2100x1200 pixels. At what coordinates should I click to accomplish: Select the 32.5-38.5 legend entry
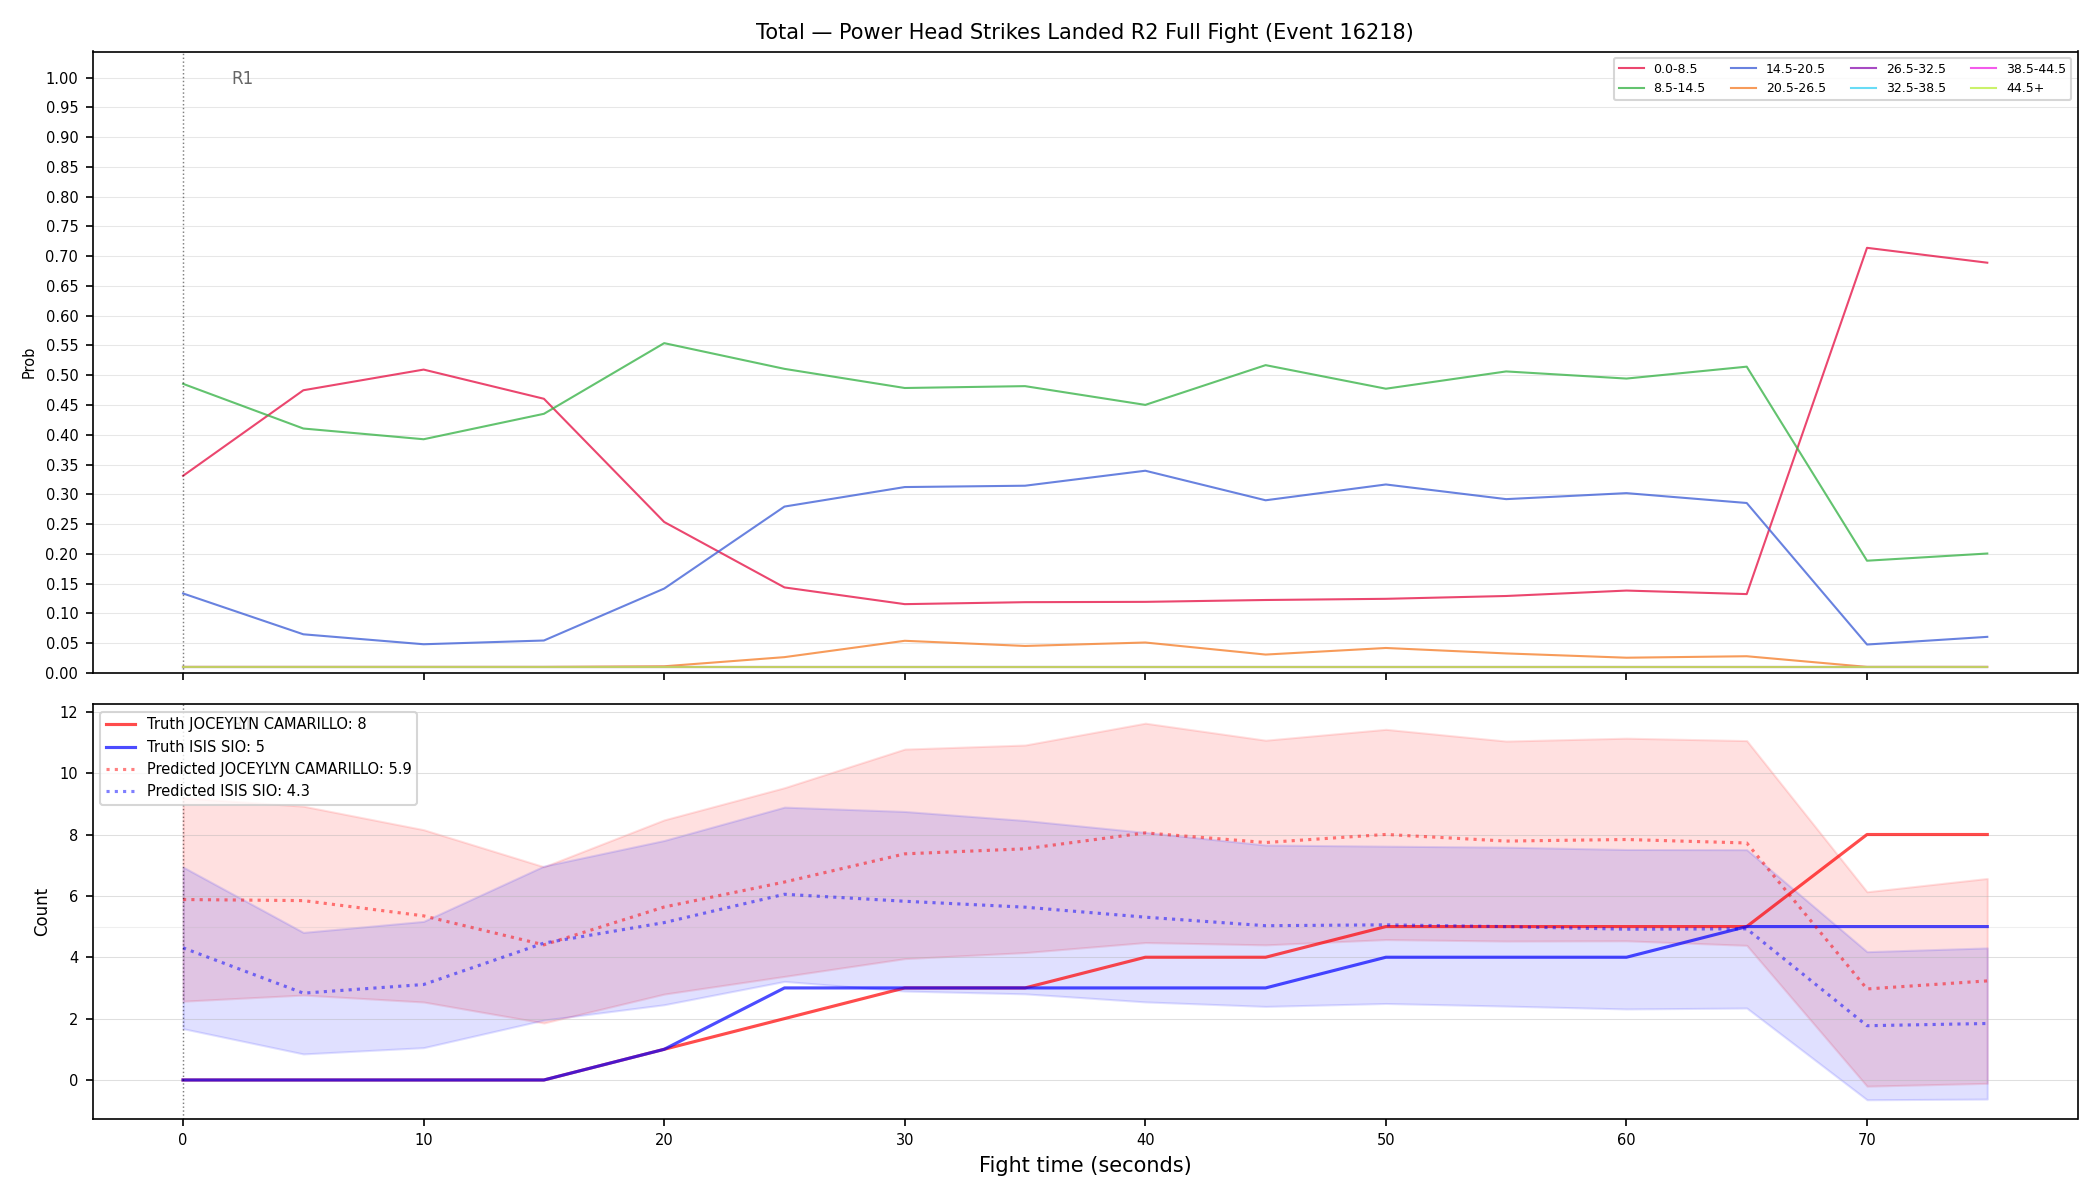click(1899, 88)
